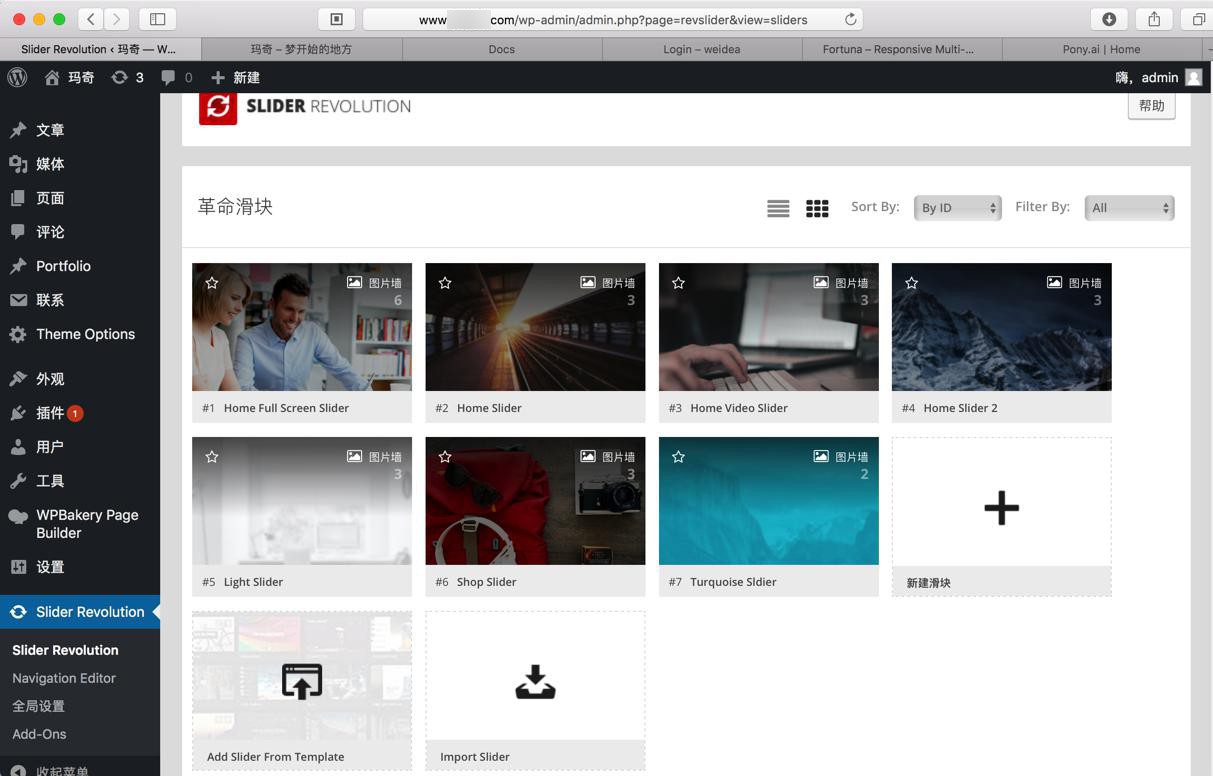Click Safari share icon

pos(1154,19)
